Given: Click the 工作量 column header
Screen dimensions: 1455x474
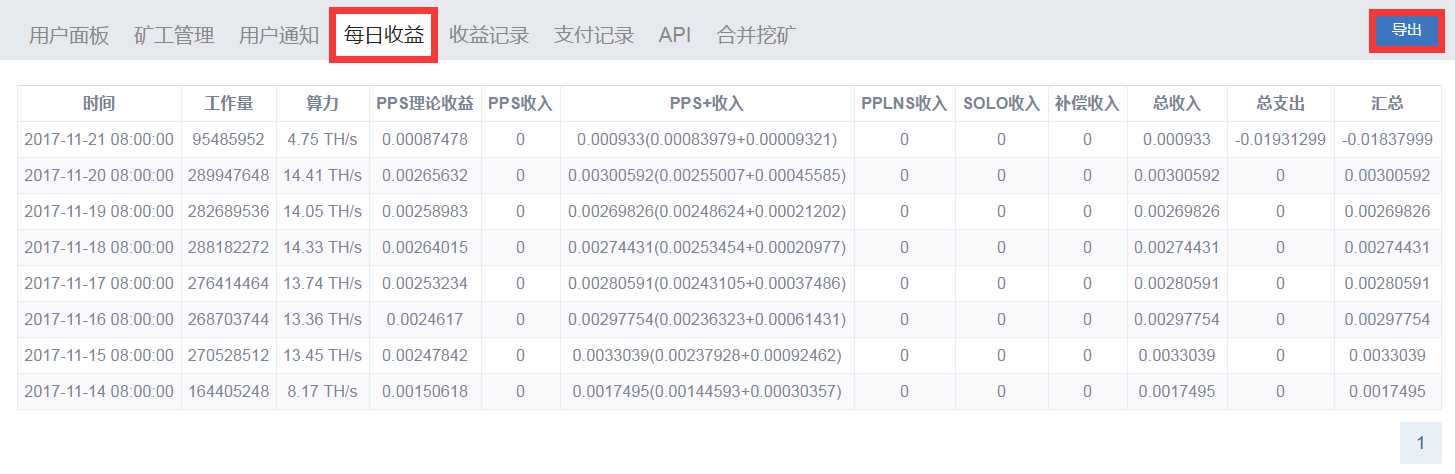Looking at the screenshot, I should point(229,103).
